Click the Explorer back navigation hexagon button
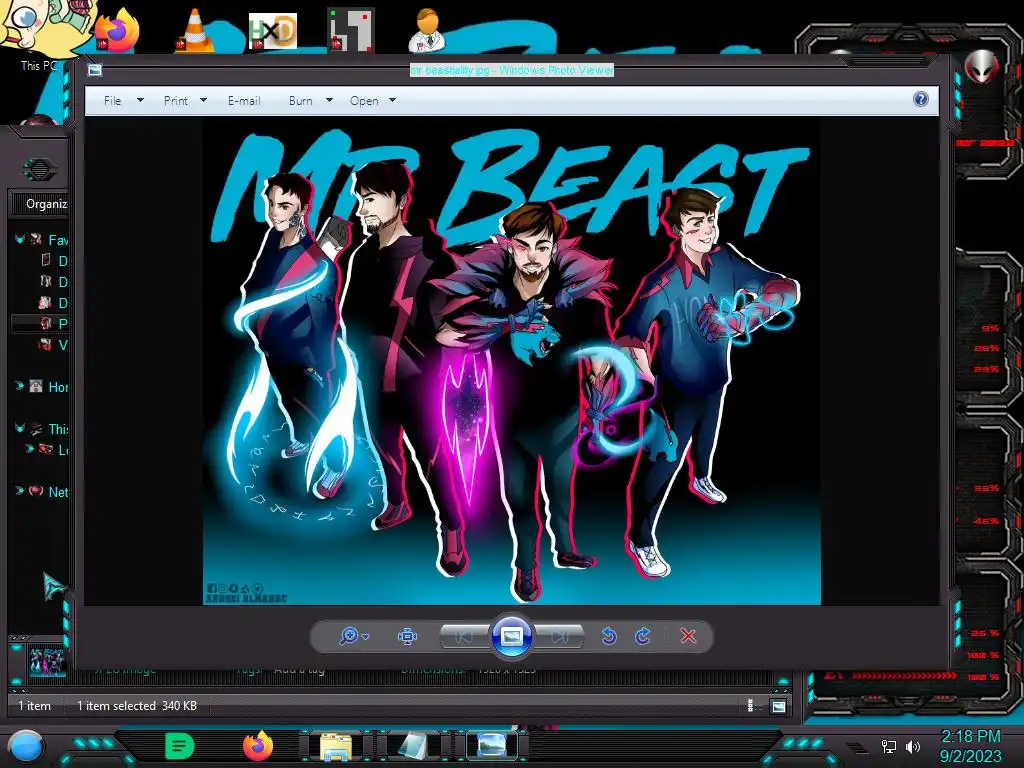The width and height of the screenshot is (1024, 768). pos(39,170)
